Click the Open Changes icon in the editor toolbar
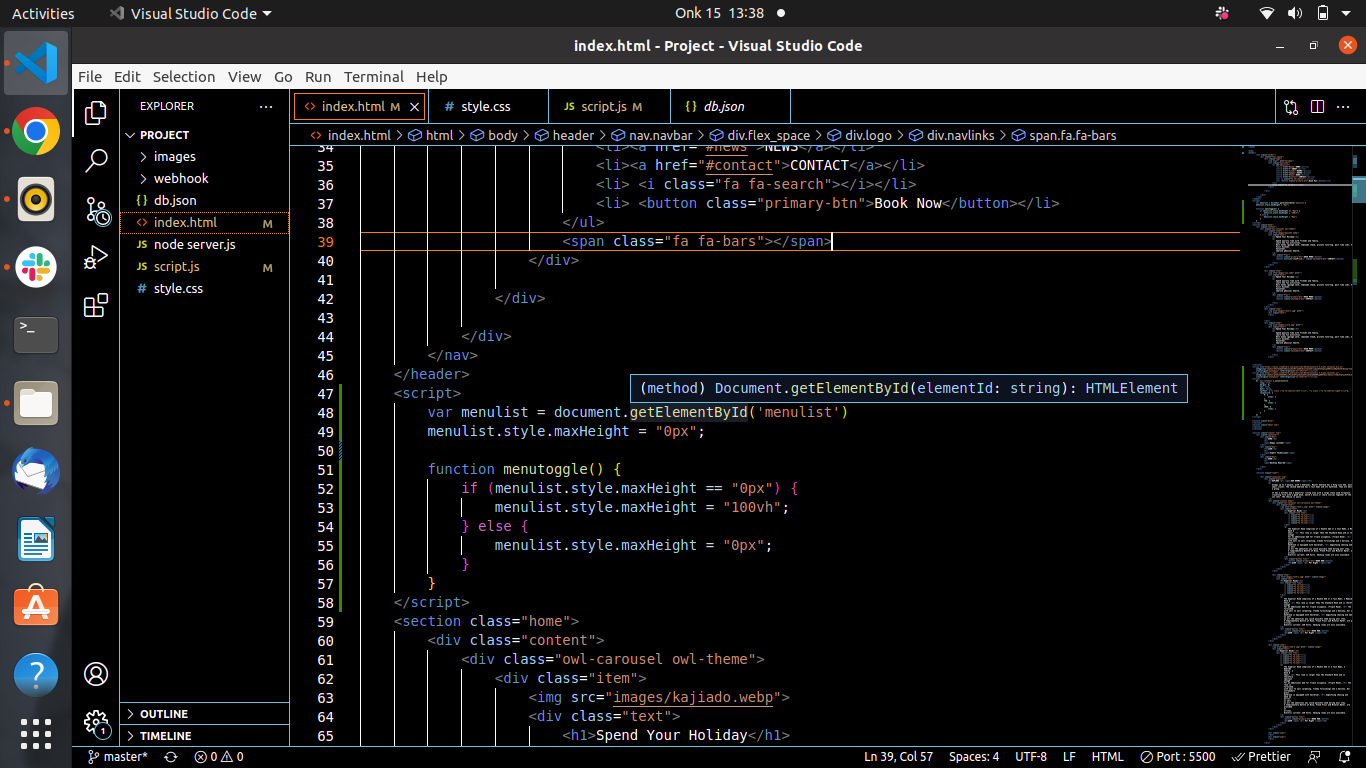The height and width of the screenshot is (768, 1366). pos(1291,107)
